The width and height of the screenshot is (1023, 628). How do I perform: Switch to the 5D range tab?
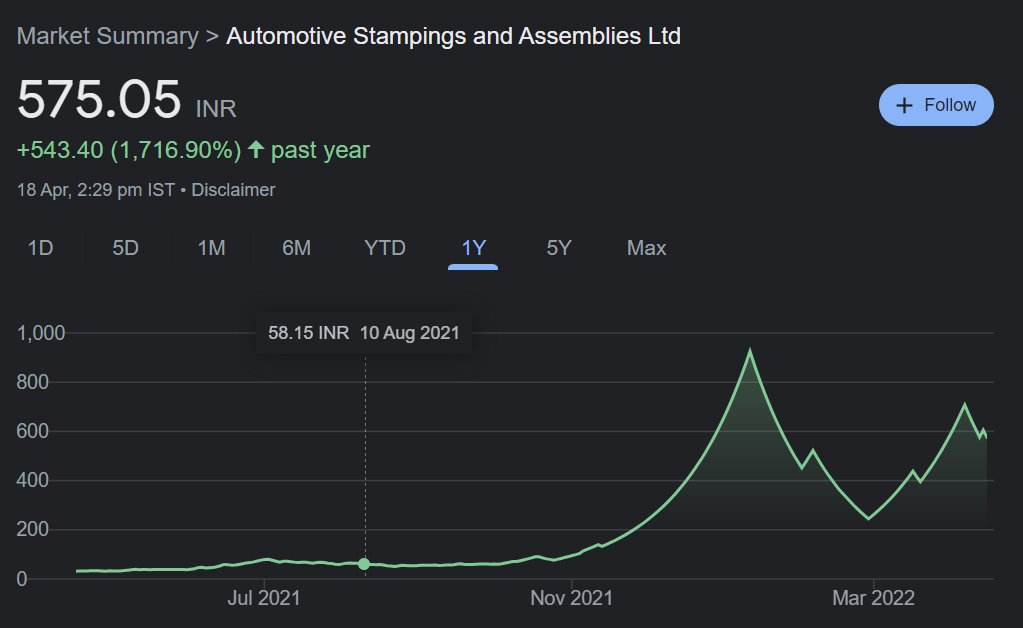125,248
